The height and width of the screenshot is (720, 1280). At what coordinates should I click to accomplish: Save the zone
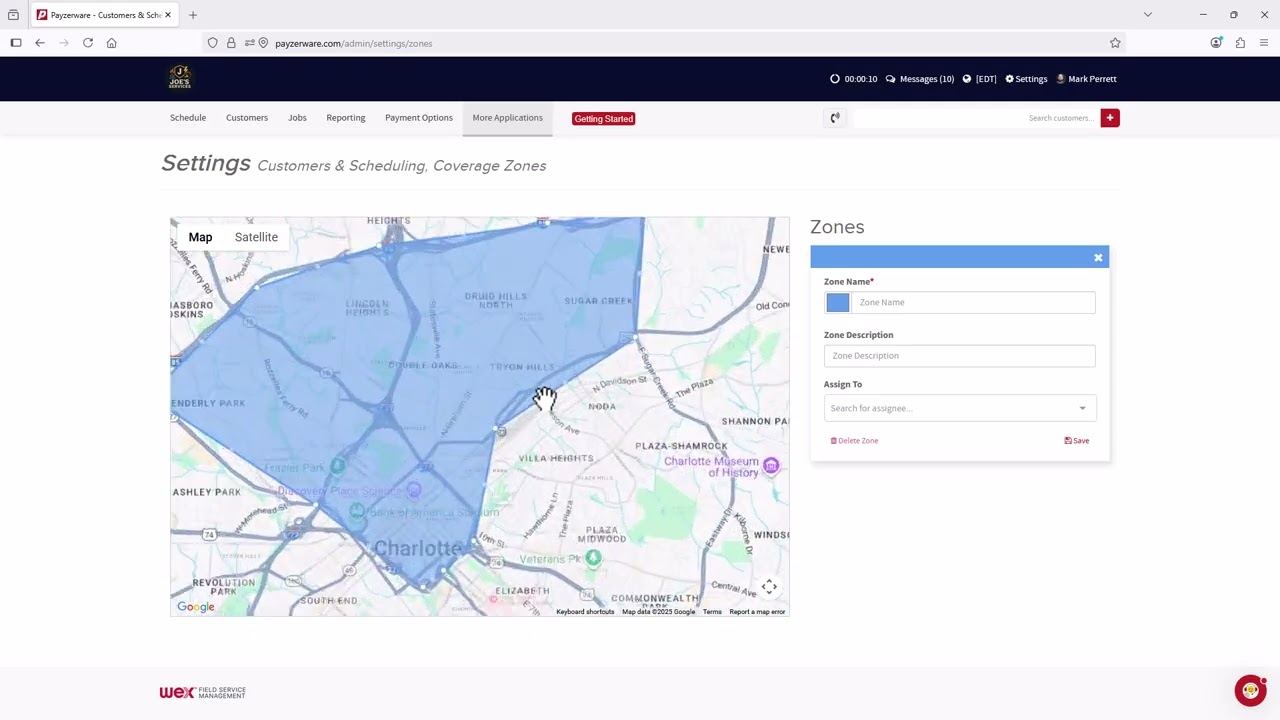click(x=1077, y=441)
